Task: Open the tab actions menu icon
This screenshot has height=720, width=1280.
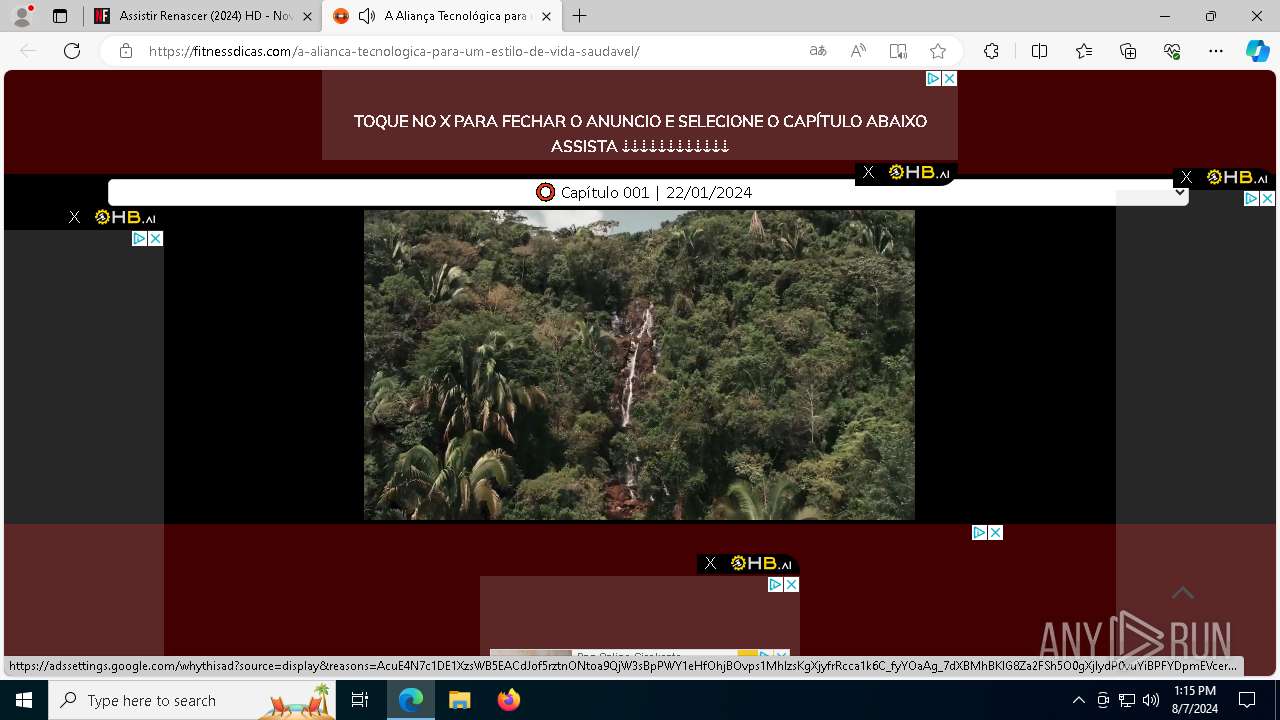Action: (60, 16)
